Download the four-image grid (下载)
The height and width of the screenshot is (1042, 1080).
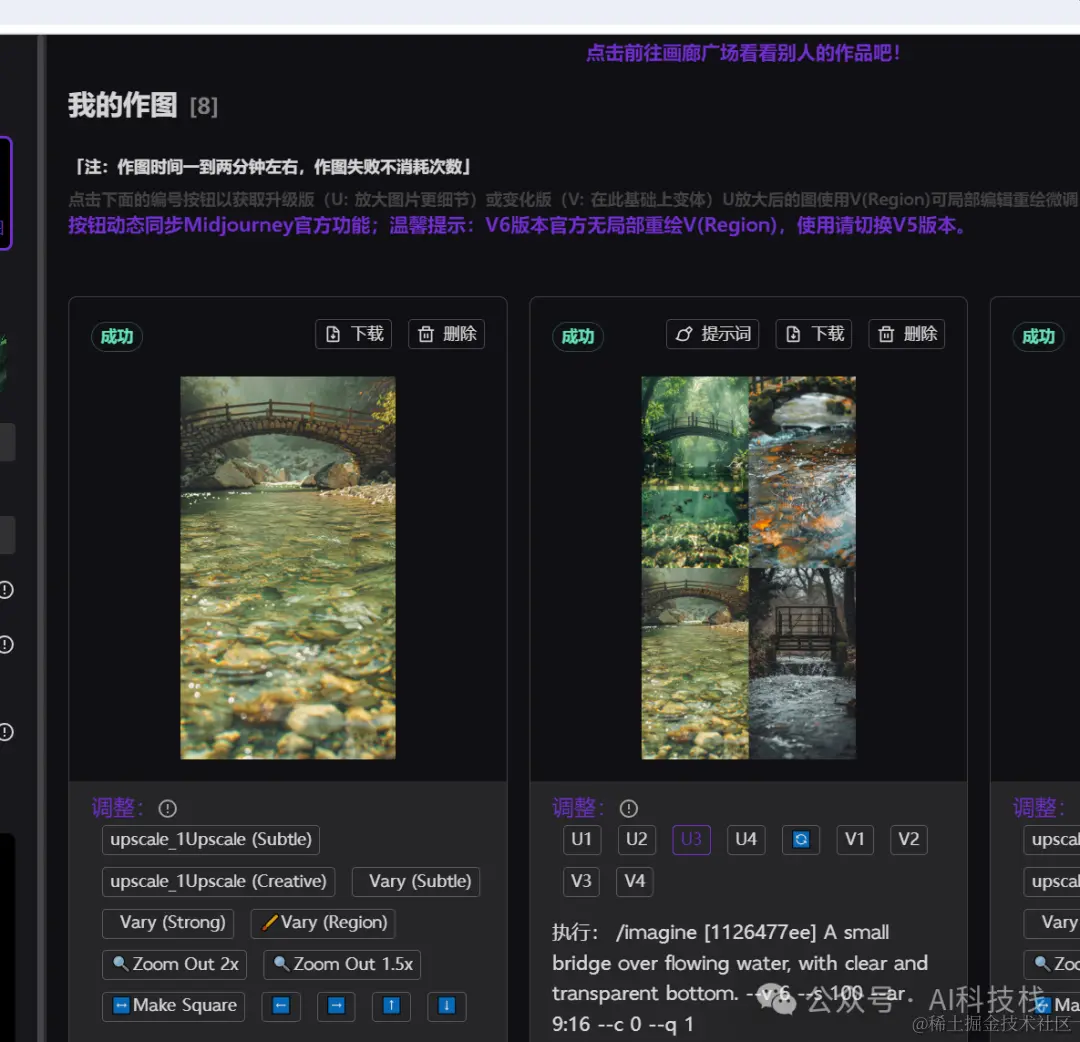pos(813,334)
